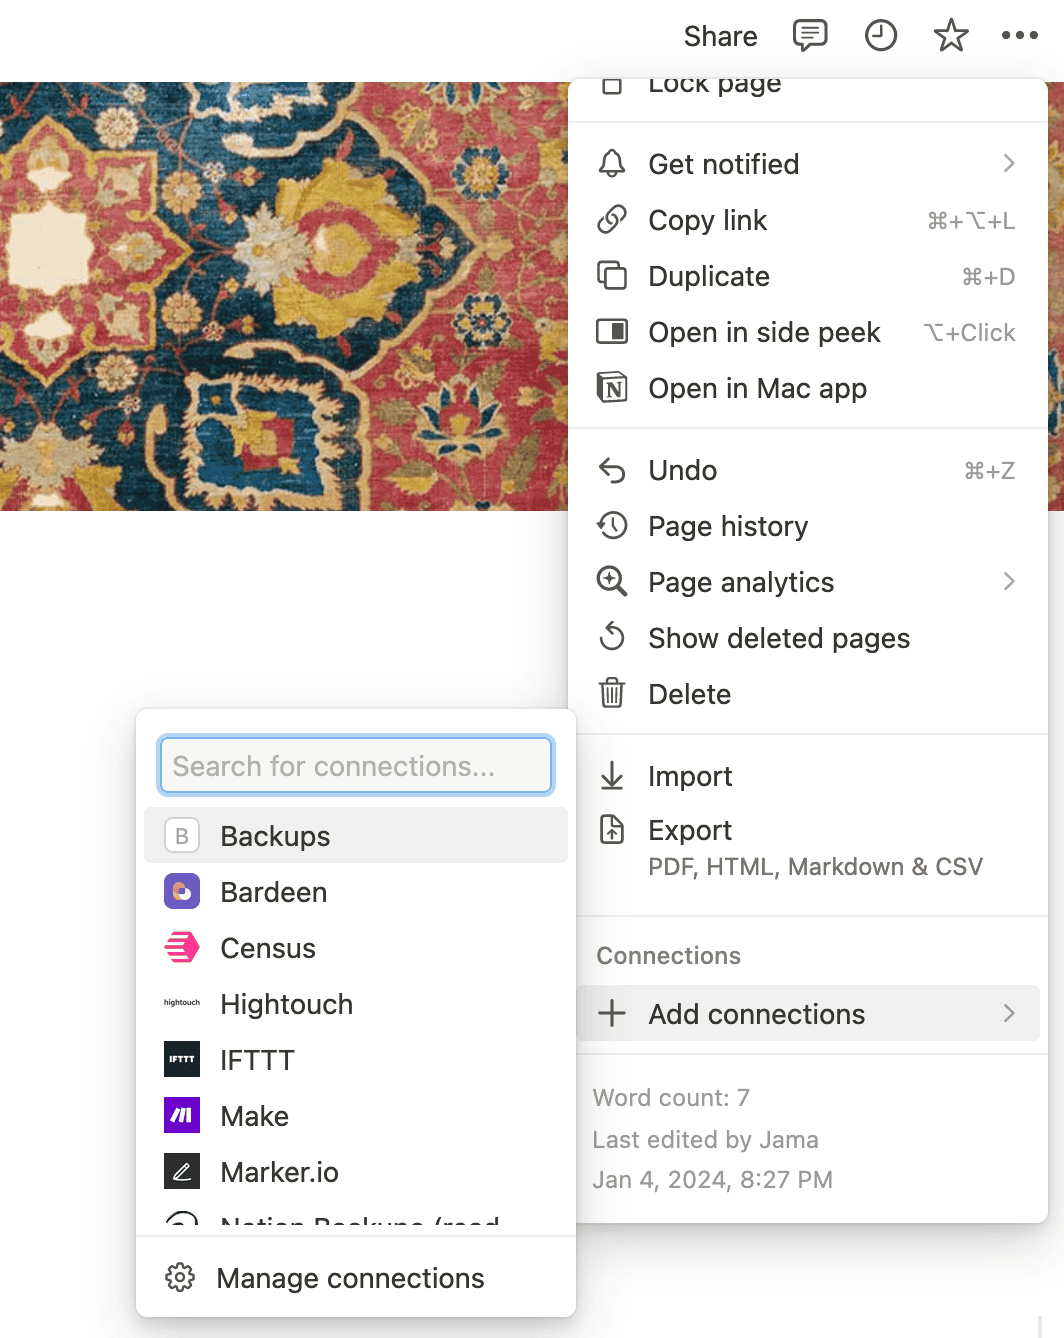1064x1338 pixels.
Task: Choose Open in side peek
Action: 764,332
